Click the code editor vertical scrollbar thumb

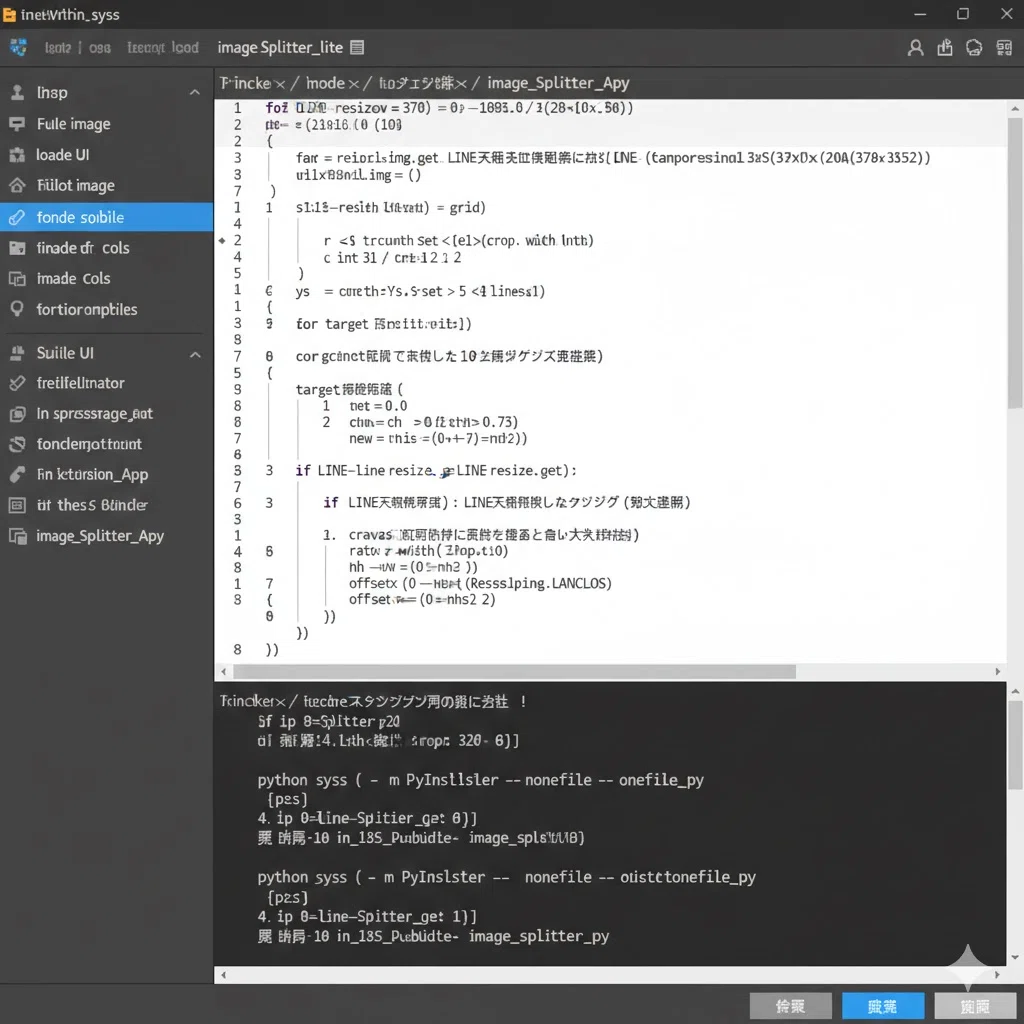pos(1014,263)
